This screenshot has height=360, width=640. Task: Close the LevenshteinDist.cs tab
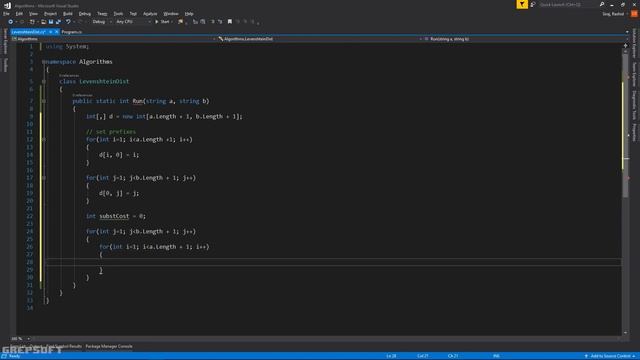(x=57, y=32)
